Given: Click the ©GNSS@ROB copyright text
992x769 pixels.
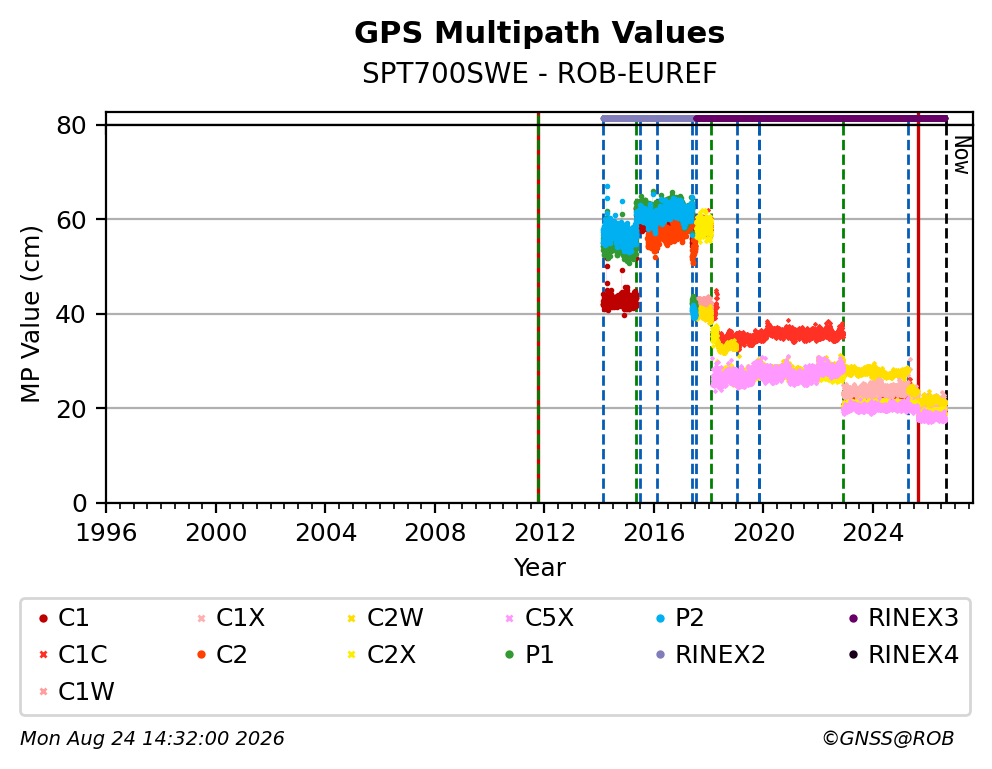Looking at the screenshot, I should click(x=888, y=738).
